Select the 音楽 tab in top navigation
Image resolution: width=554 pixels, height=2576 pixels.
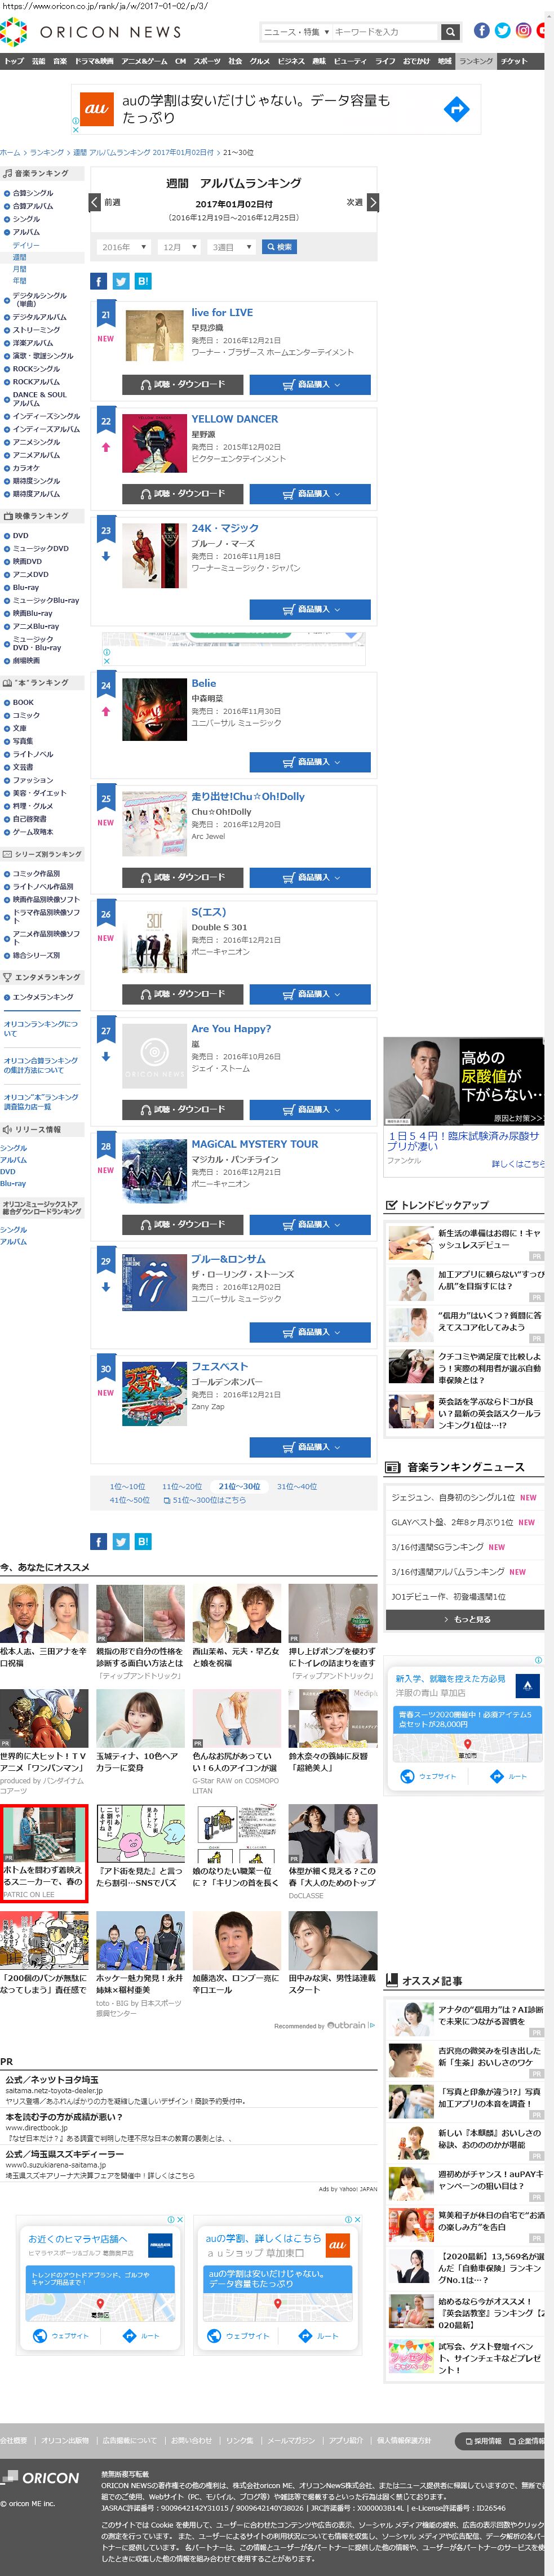60,61
